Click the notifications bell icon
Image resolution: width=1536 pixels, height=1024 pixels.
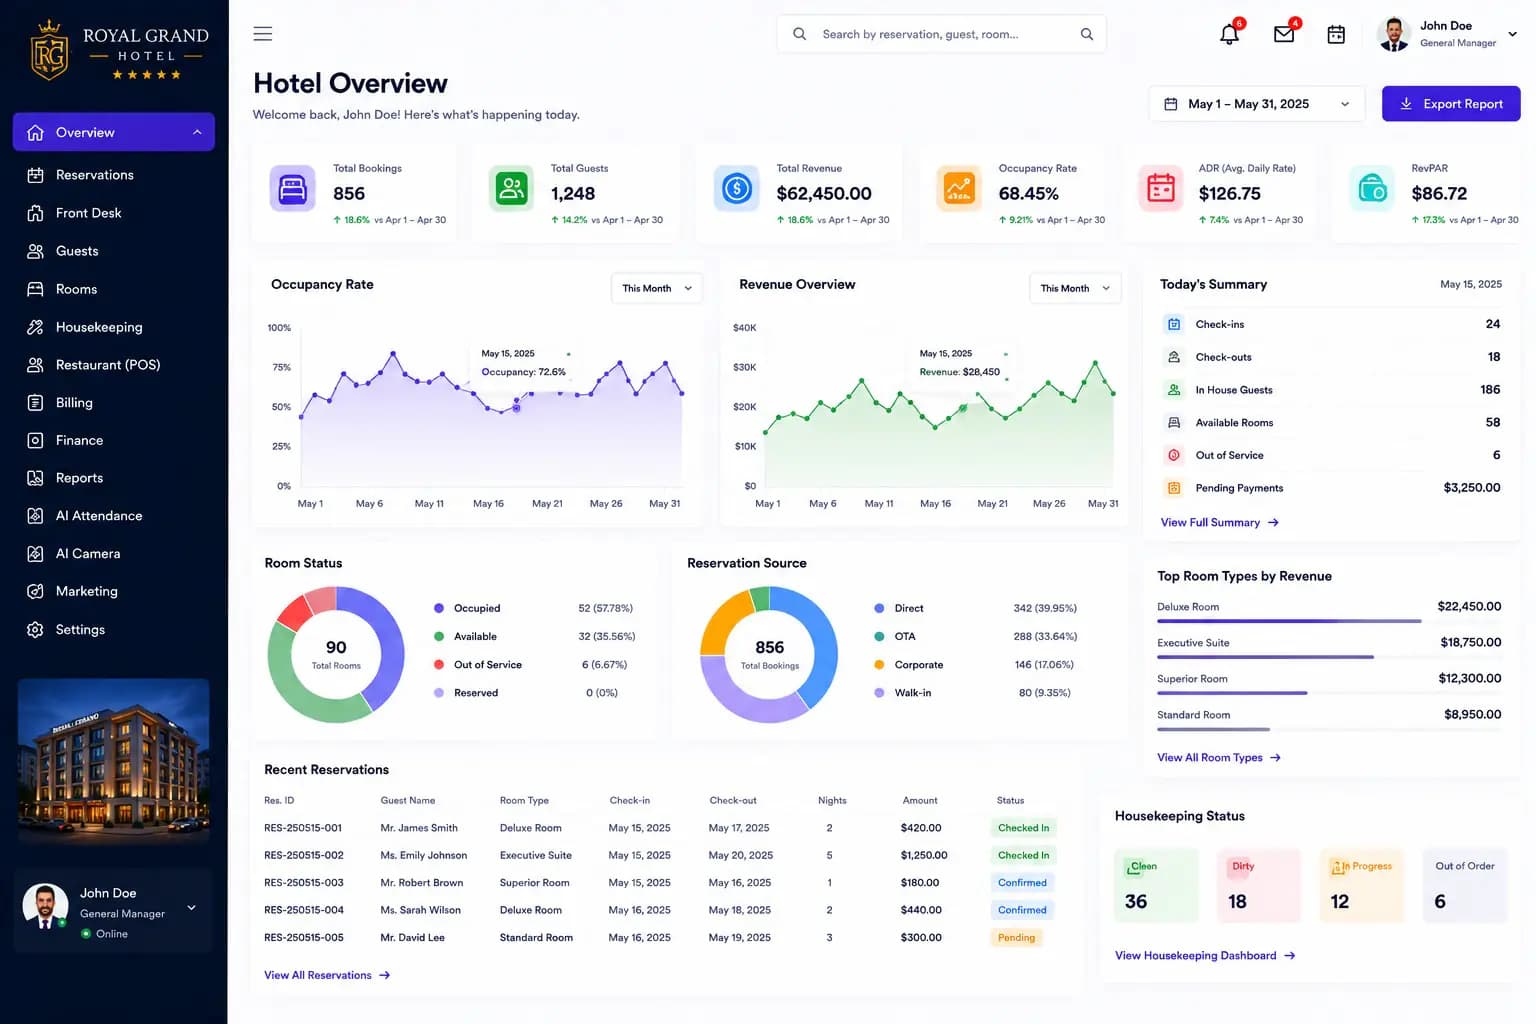pos(1229,35)
